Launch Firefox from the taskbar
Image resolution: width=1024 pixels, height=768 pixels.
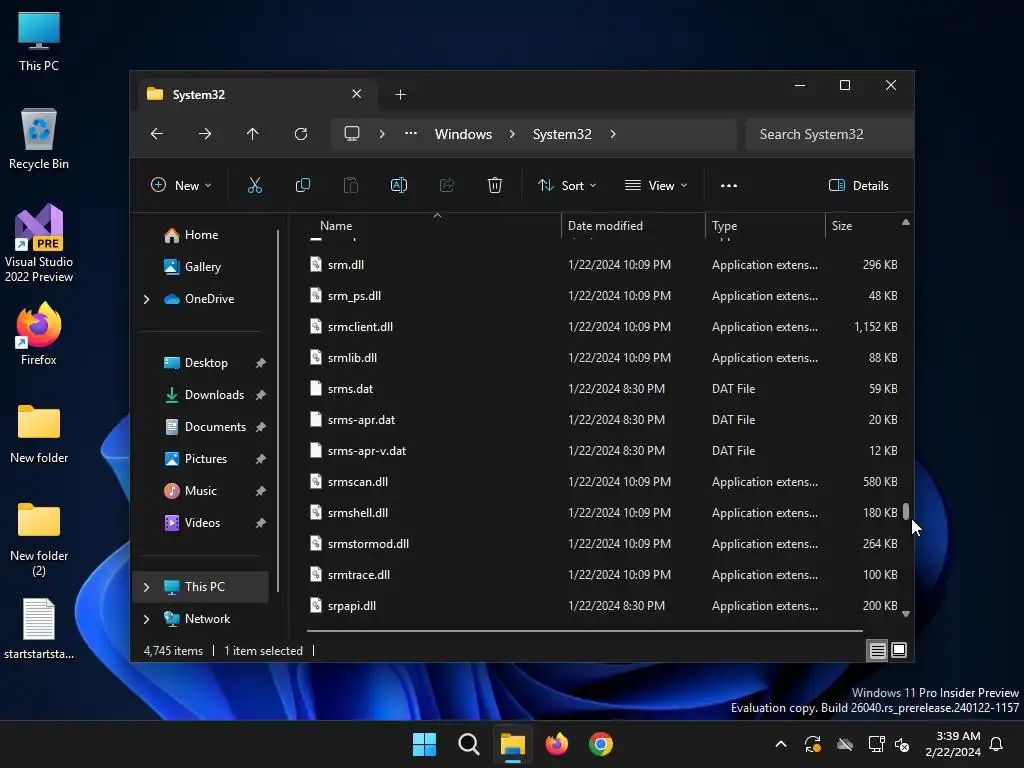[557, 744]
